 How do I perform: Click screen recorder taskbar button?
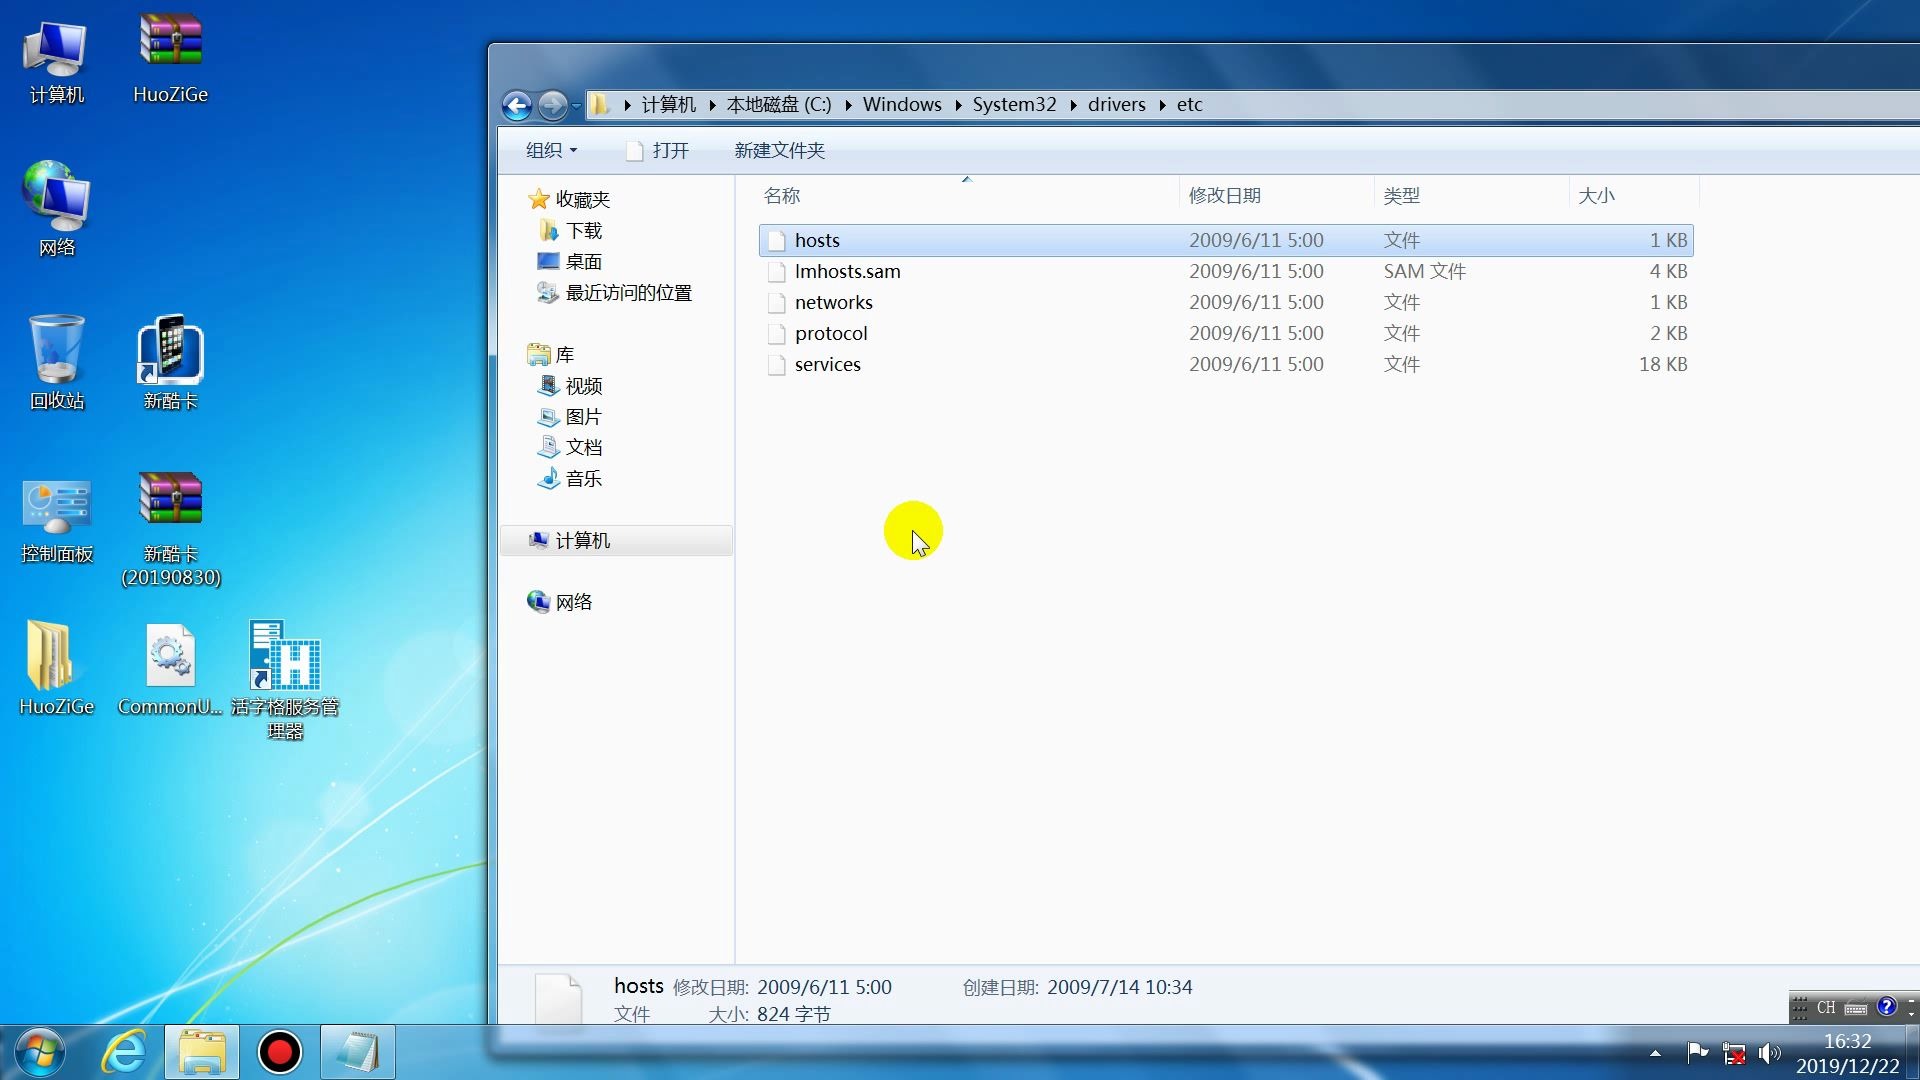[280, 1052]
